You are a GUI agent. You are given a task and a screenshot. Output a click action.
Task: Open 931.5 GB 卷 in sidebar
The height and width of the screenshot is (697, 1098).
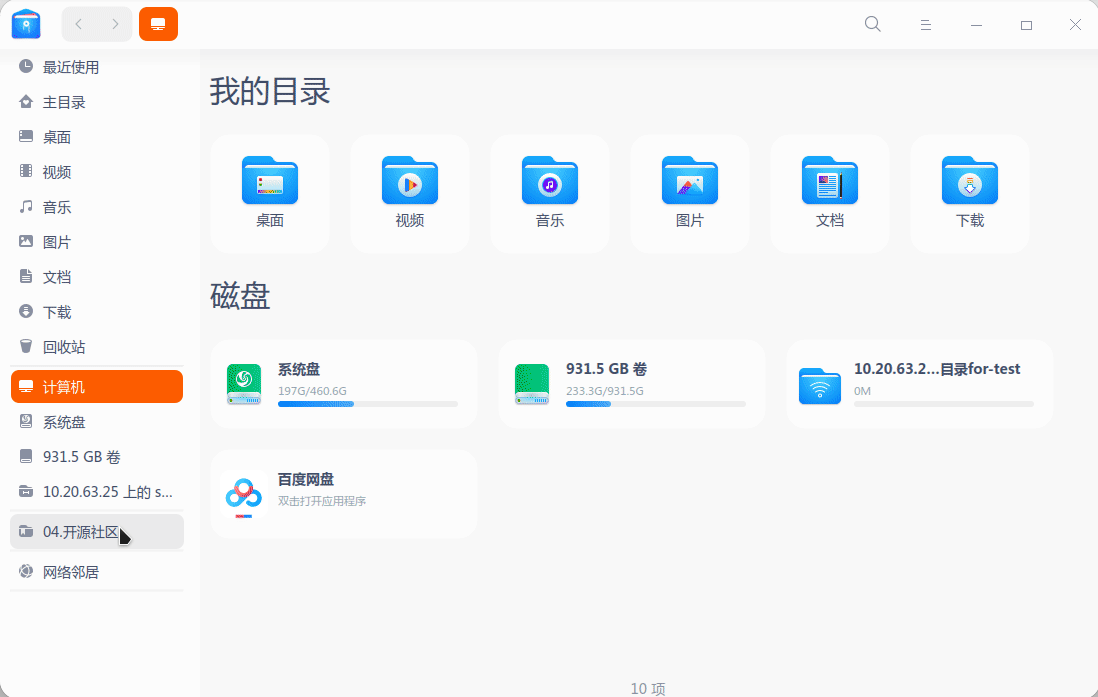97,457
